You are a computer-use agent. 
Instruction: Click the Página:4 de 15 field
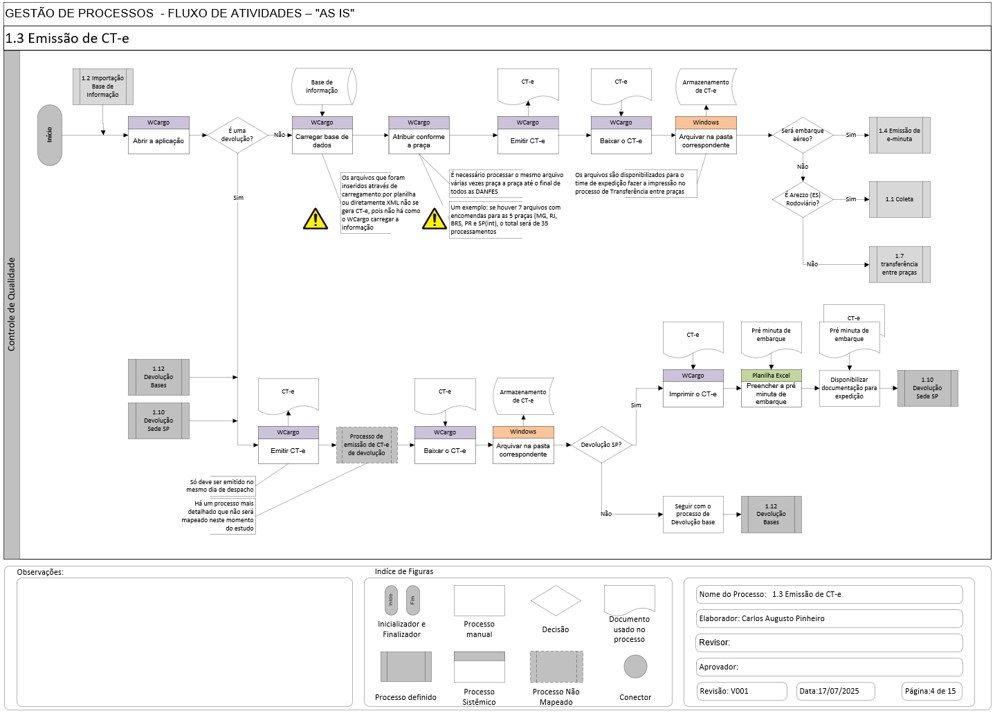point(932,691)
